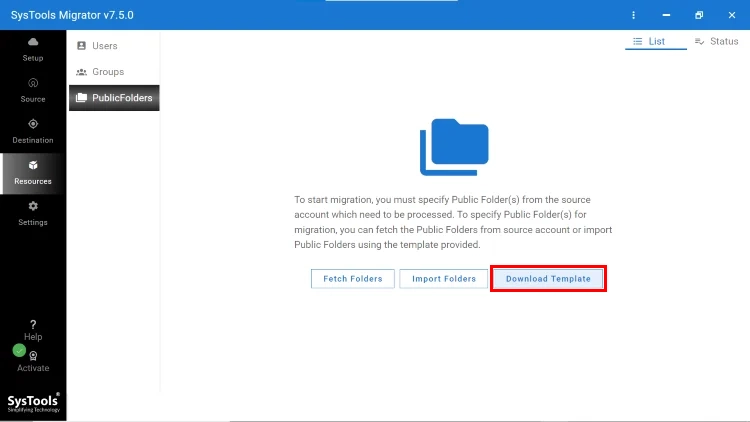Click the PublicFolders folder icon
This screenshot has width=750, height=422.
[81, 98]
